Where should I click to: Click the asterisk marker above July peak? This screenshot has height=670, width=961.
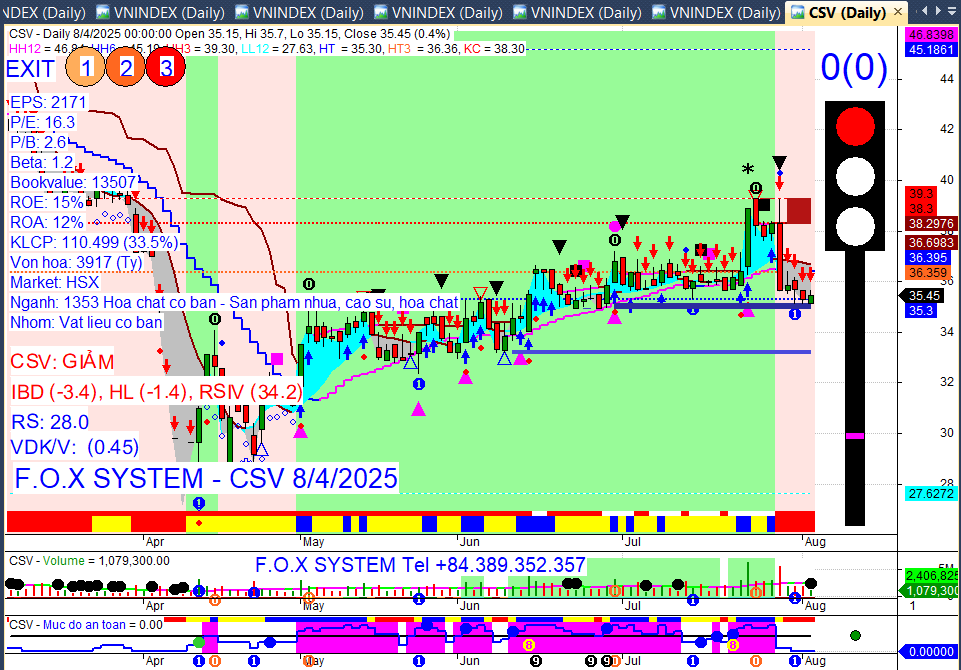[x=748, y=170]
